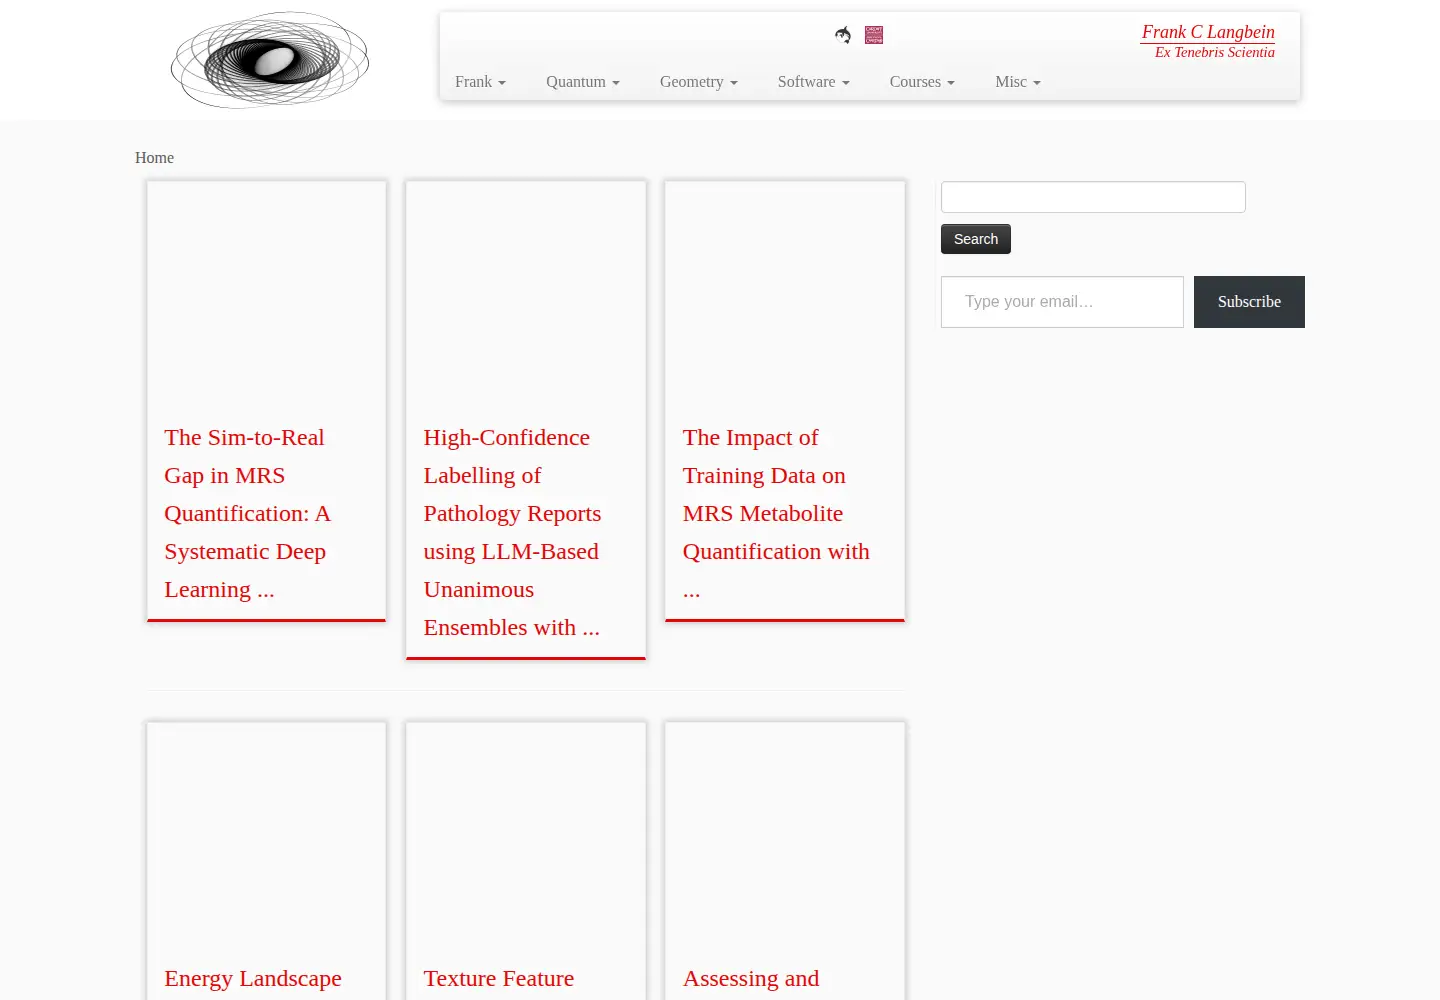Open the Cardiff University logo link
The image size is (1440, 1000).
(874, 35)
